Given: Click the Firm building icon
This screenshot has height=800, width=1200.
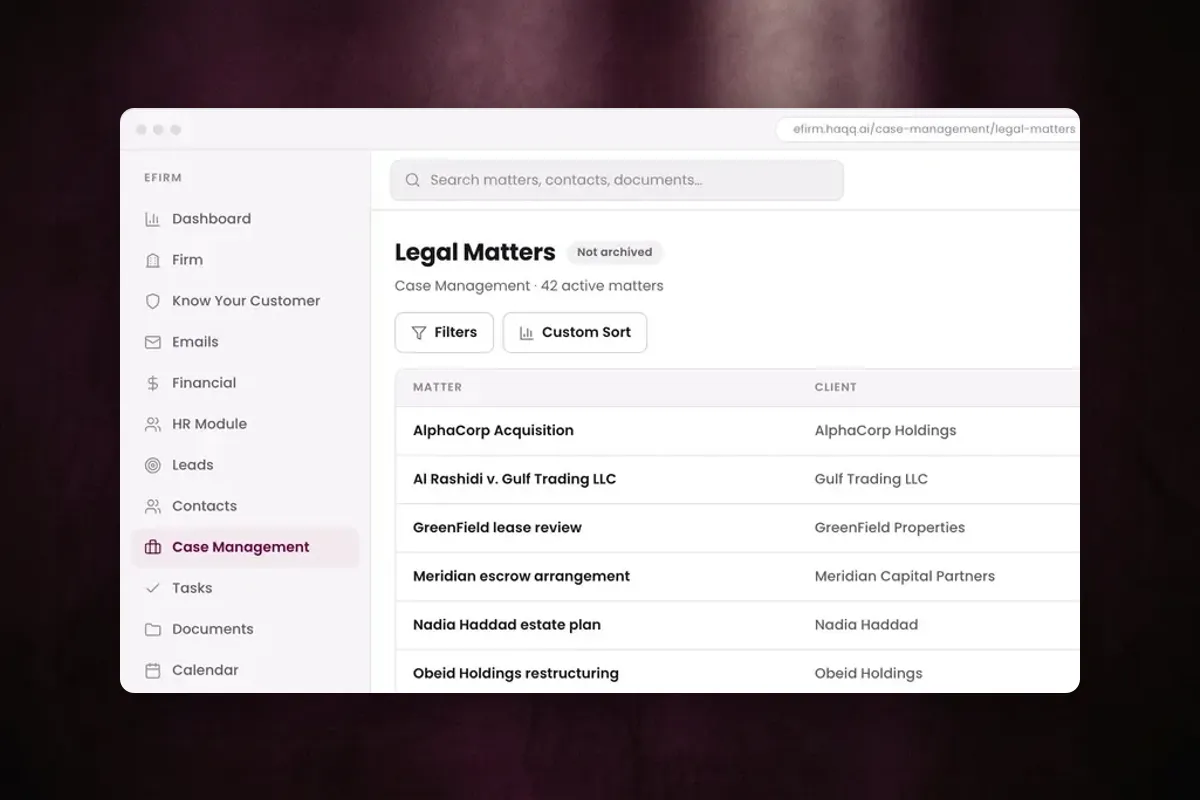Looking at the screenshot, I should [152, 260].
